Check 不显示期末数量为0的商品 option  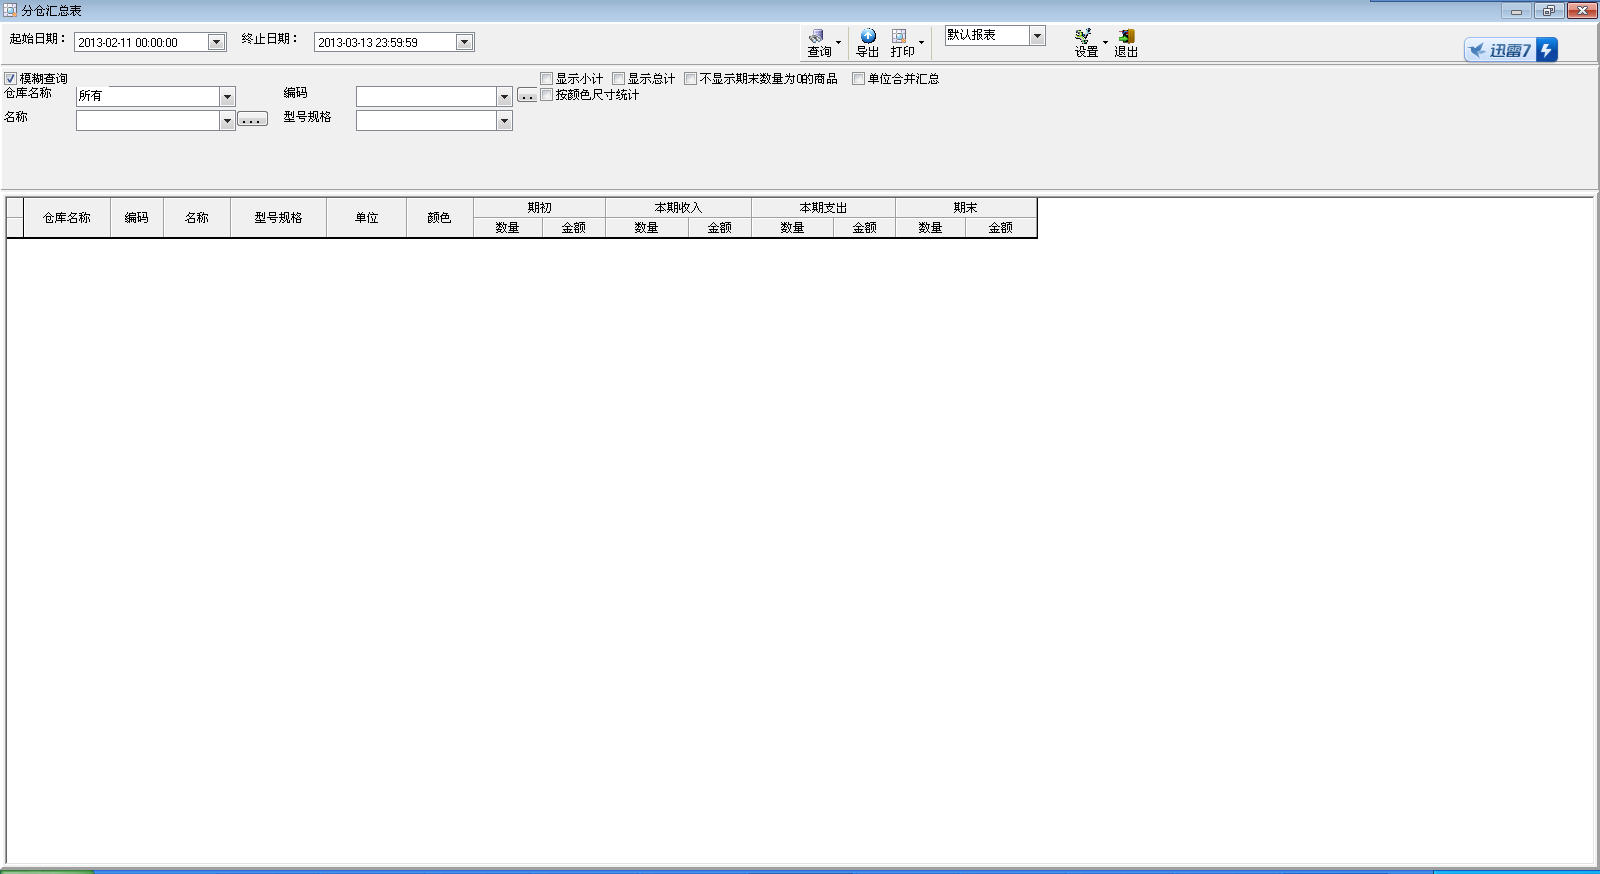pos(690,78)
